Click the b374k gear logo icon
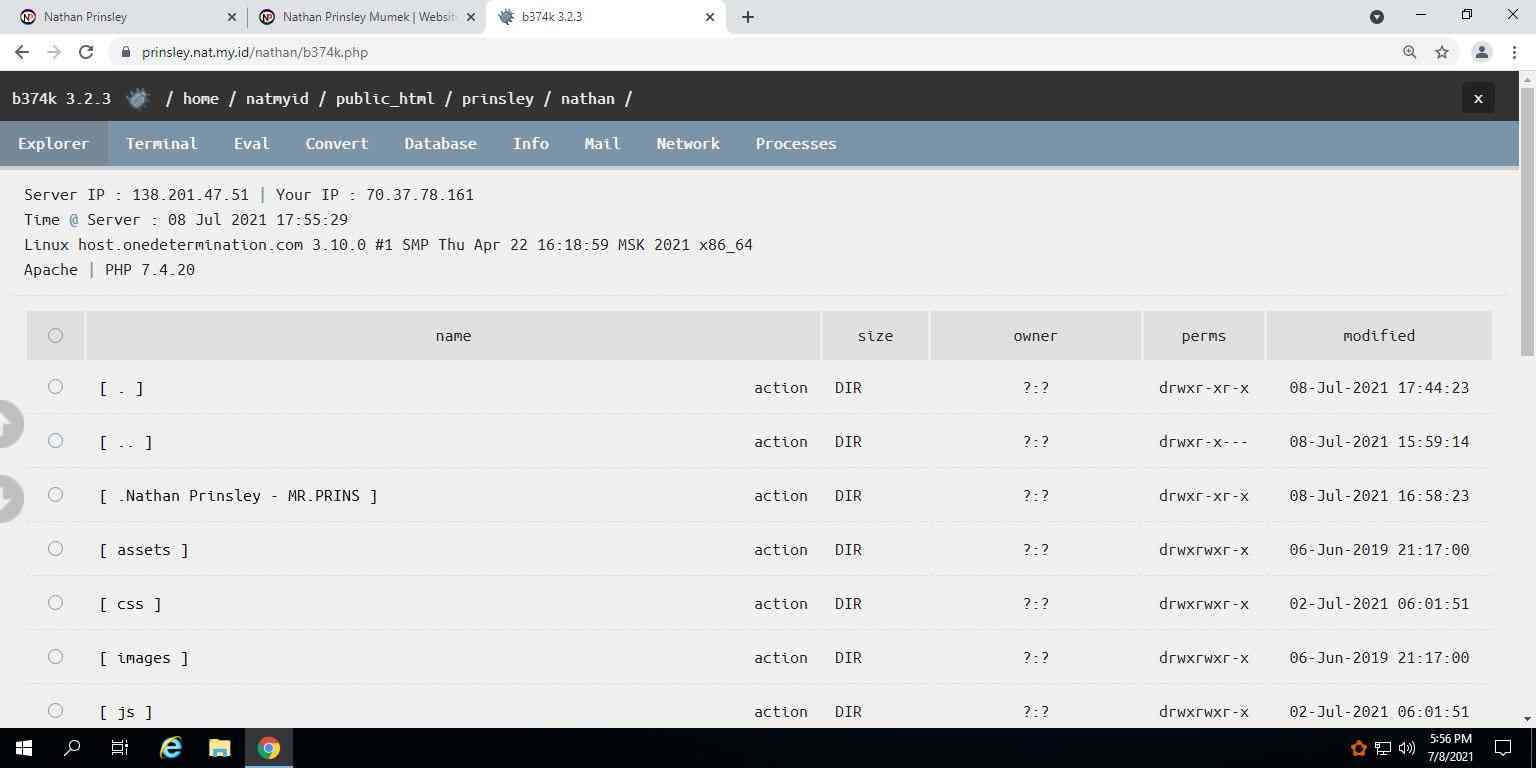Image resolution: width=1536 pixels, height=768 pixels. click(x=138, y=98)
